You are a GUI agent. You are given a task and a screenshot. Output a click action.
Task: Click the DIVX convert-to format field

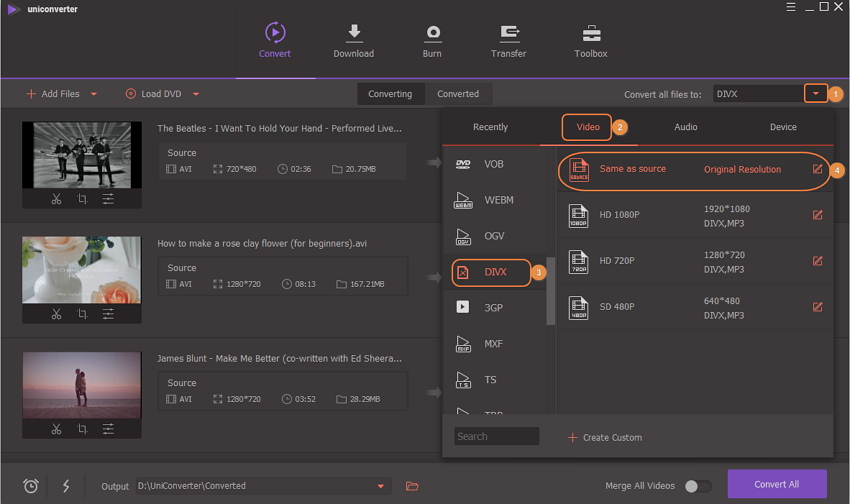[758, 94]
